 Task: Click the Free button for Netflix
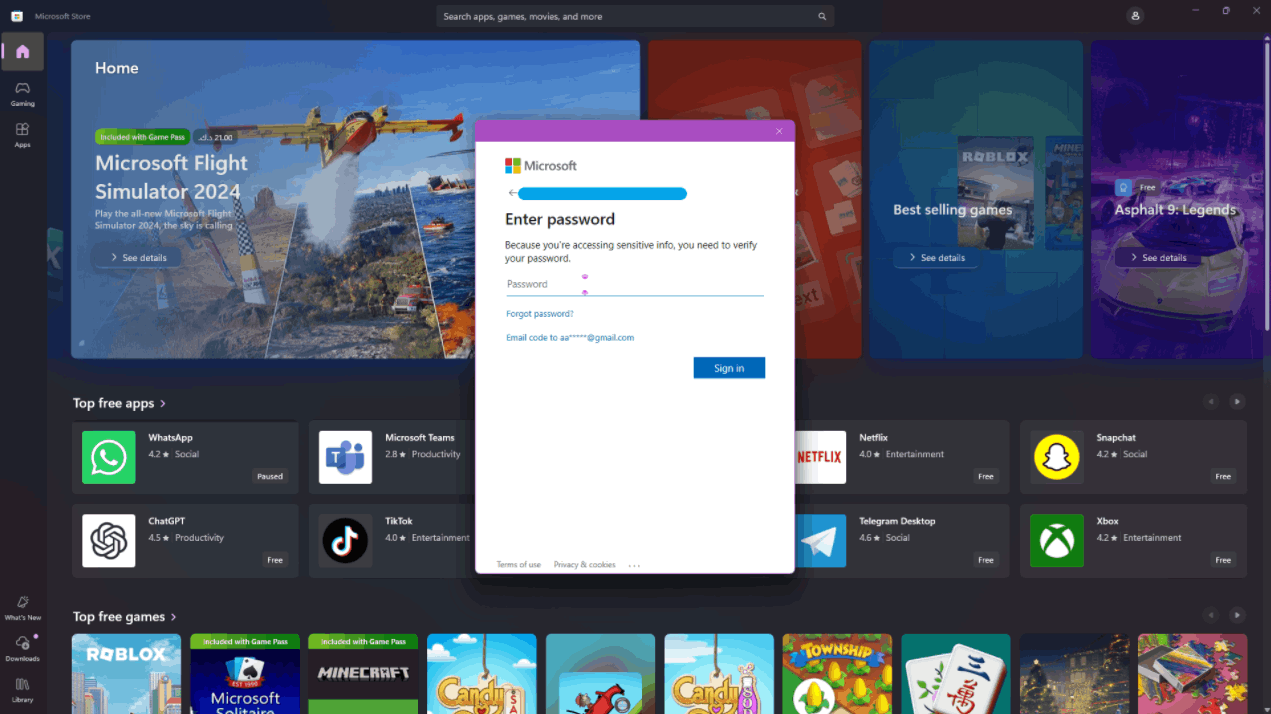[x=986, y=476]
